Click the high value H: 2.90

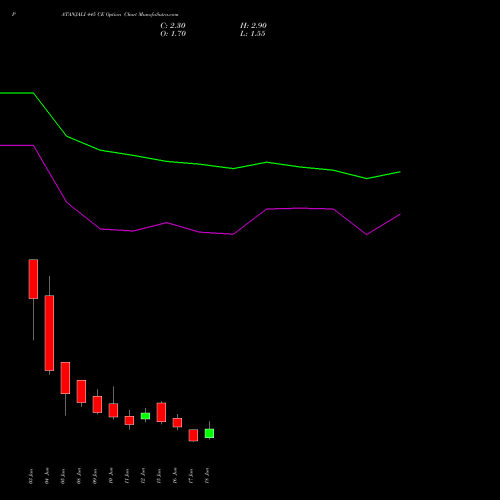253,26
